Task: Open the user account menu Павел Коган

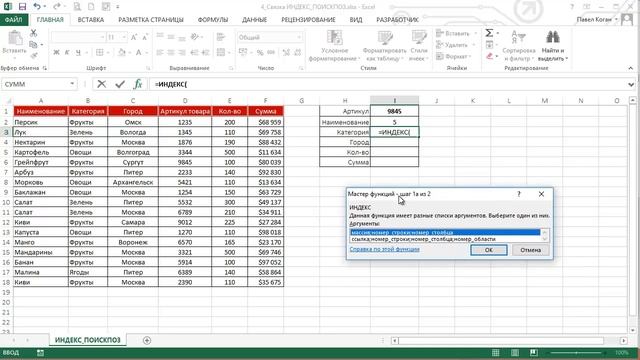Action: 596,19
